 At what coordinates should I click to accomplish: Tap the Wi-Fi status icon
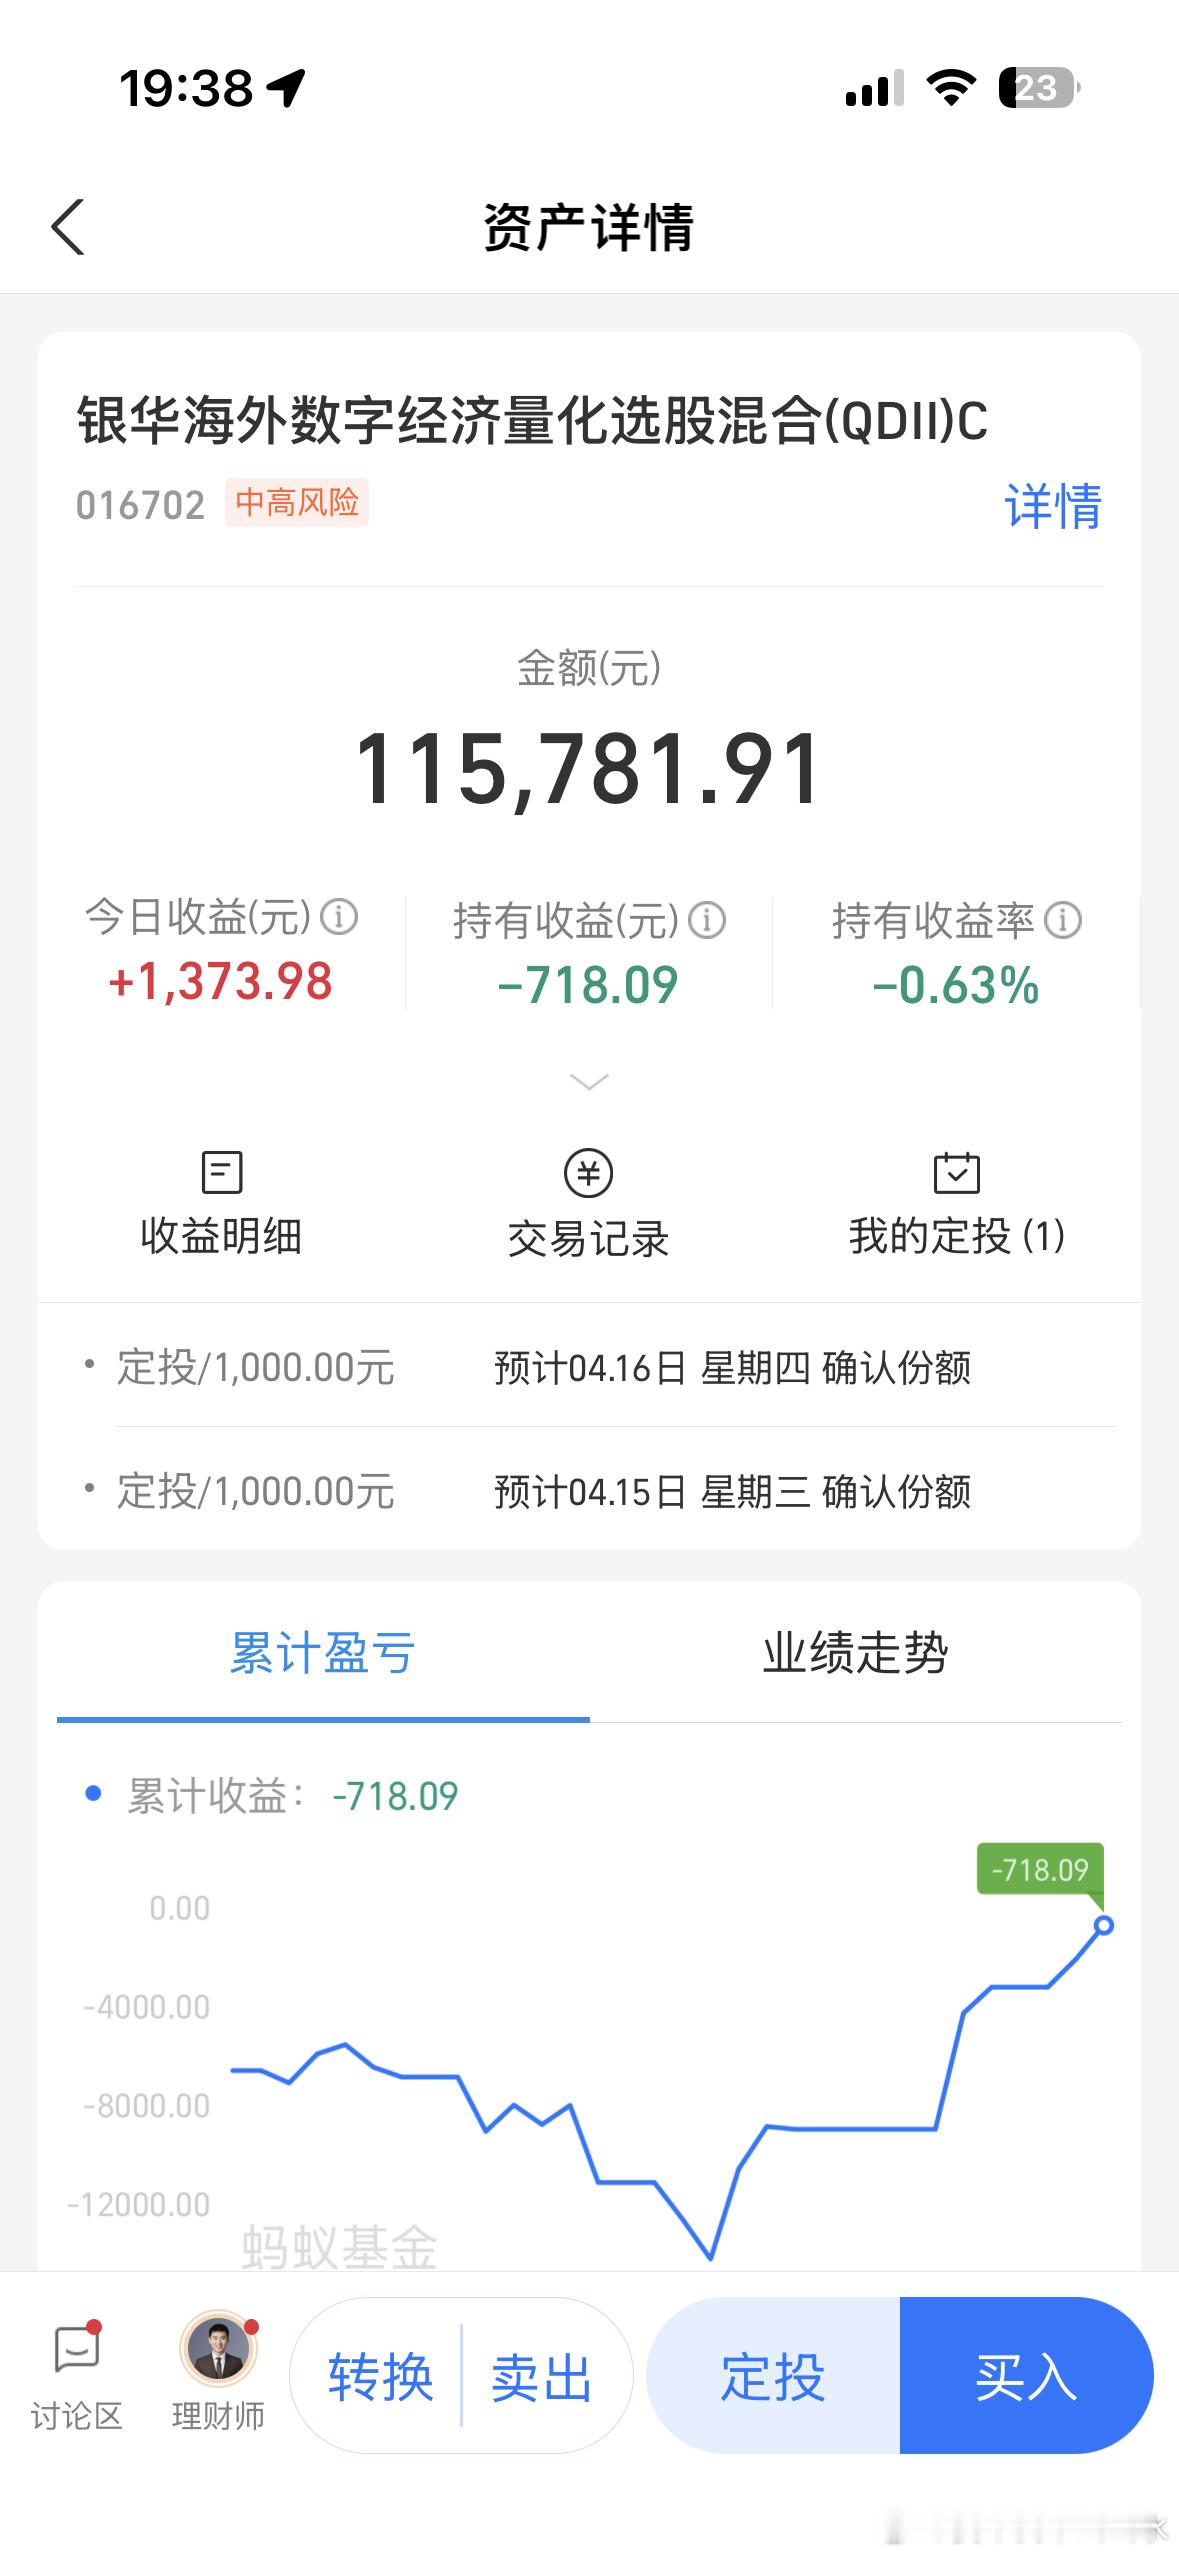click(951, 88)
